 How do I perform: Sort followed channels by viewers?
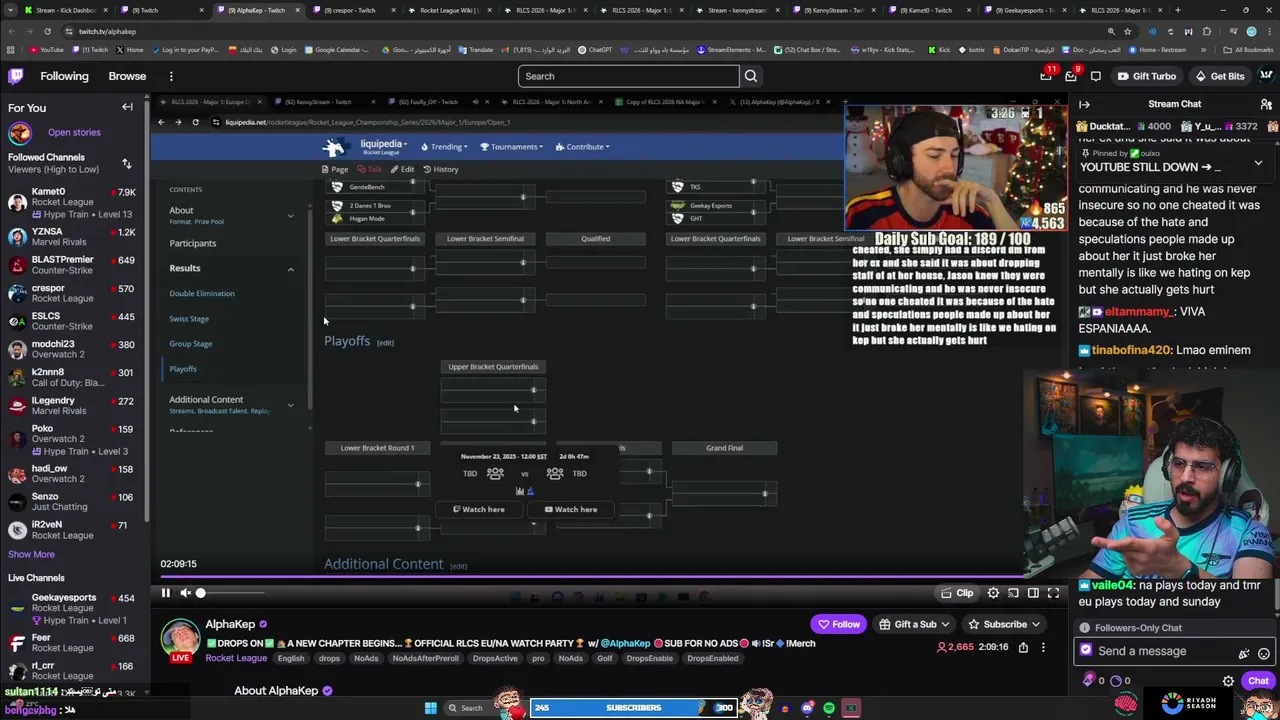(127, 163)
